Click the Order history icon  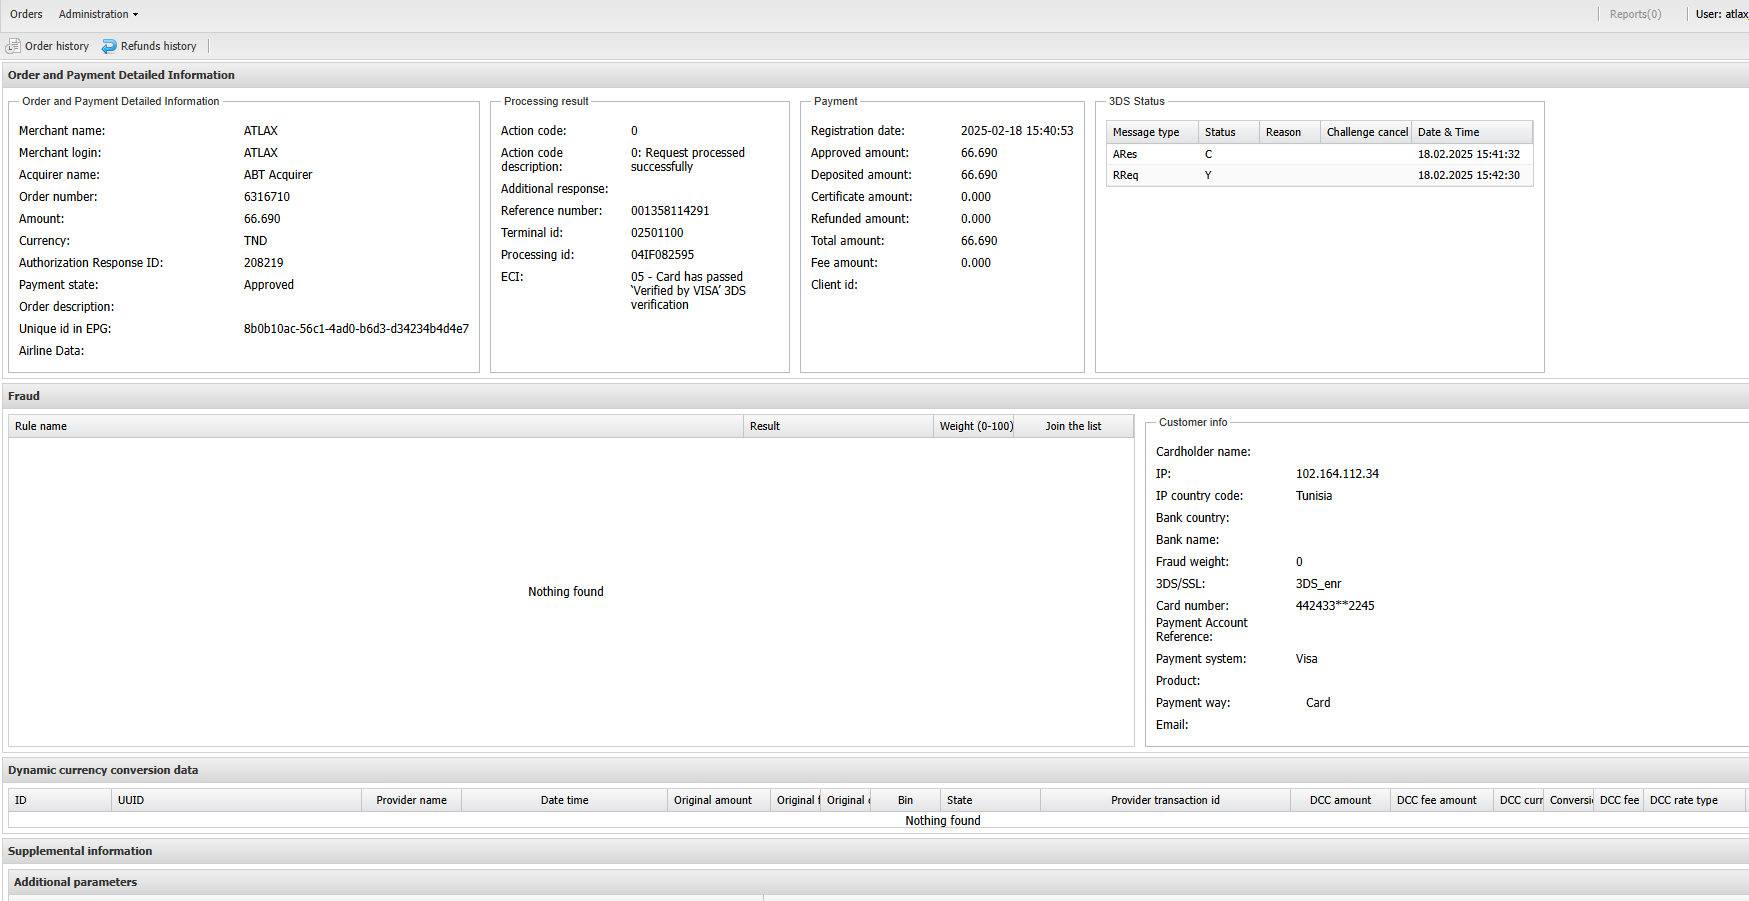(13, 46)
